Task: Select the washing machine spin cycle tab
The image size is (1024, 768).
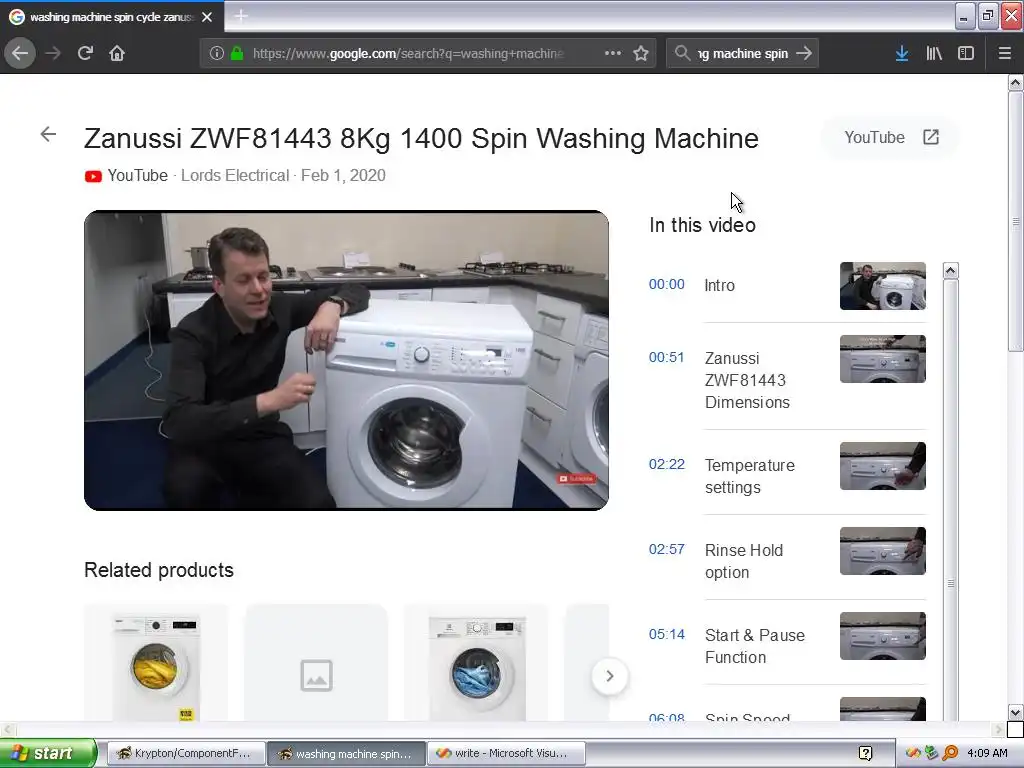Action: click(x=112, y=17)
